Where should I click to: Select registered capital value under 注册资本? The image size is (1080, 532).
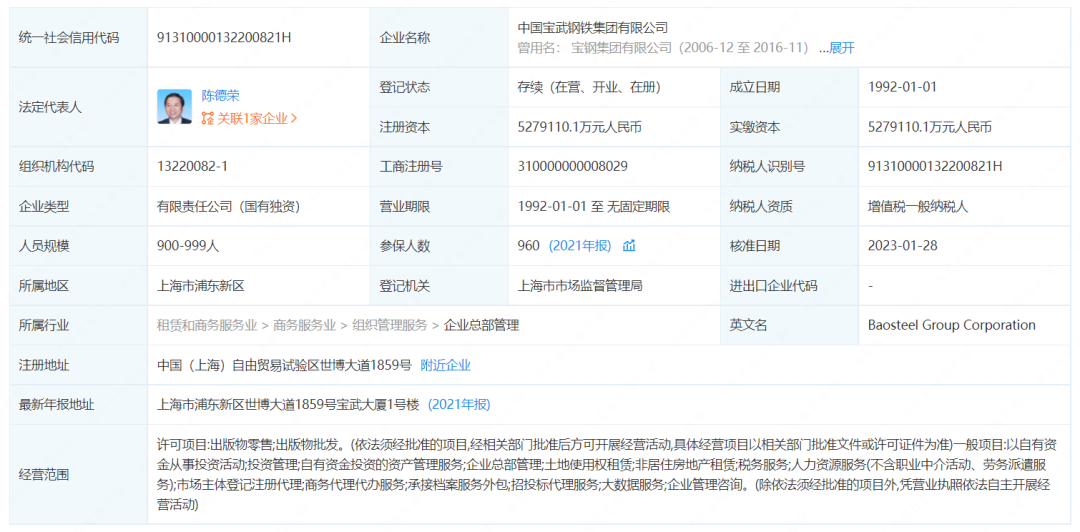coord(580,127)
